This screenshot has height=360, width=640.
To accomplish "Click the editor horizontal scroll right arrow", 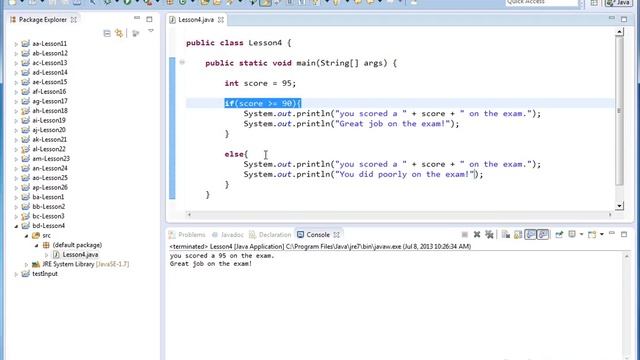I will pyautogui.click(x=610, y=214).
